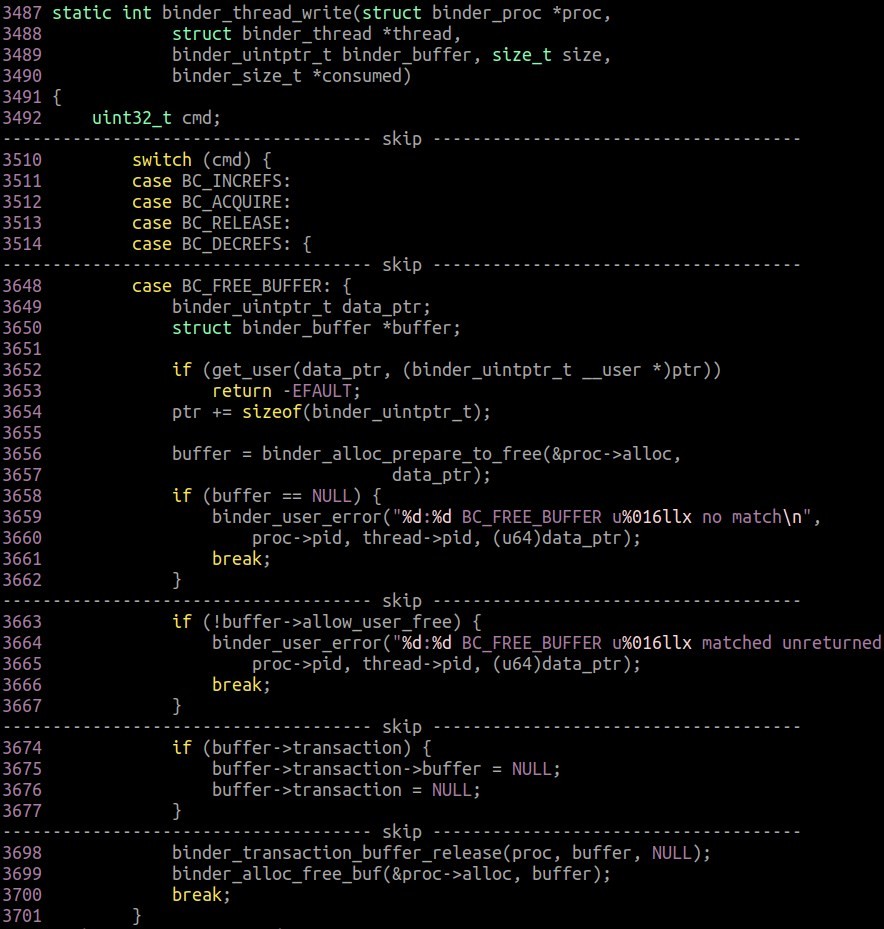Click the 'skip' marker above line 3698
Screen dimensions: 884x929
tap(402, 832)
